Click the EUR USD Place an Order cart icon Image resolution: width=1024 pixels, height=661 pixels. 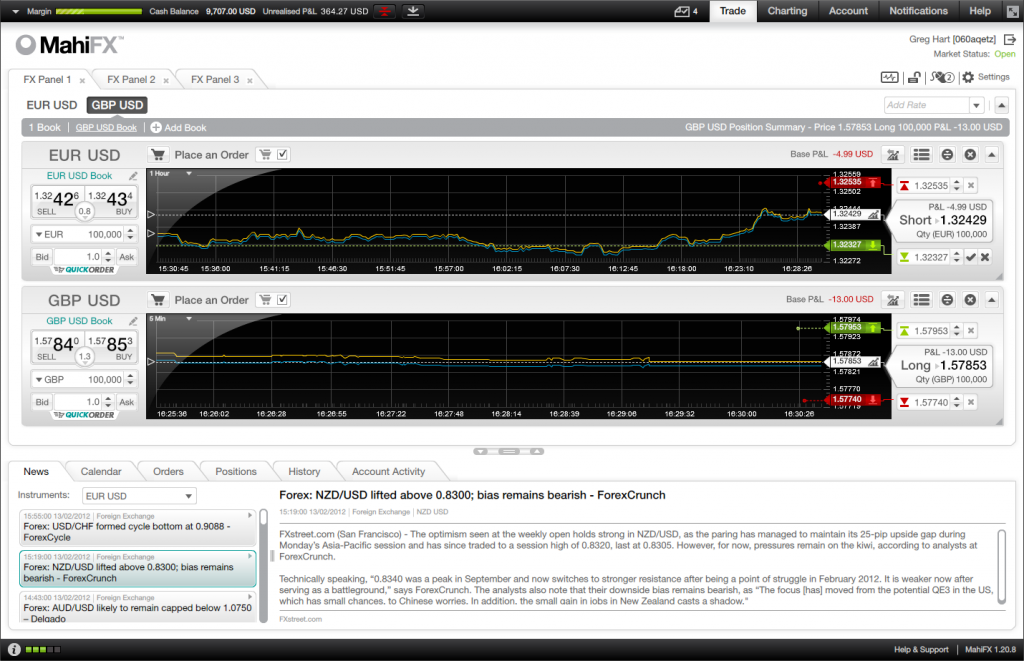coord(158,154)
